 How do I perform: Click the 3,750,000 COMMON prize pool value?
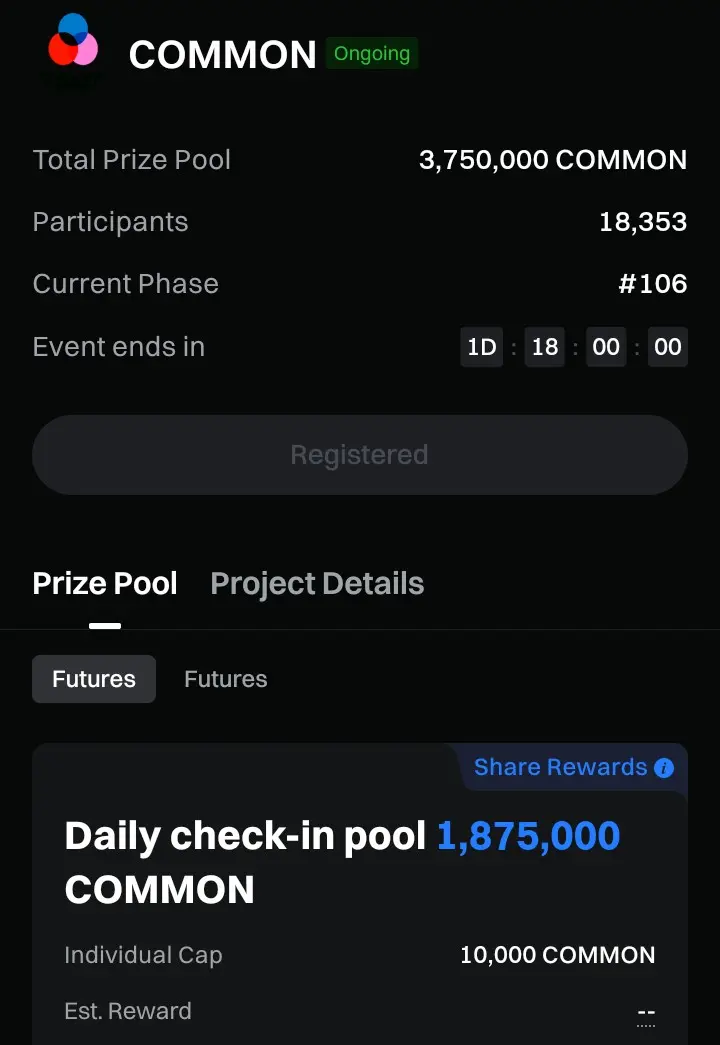553,160
